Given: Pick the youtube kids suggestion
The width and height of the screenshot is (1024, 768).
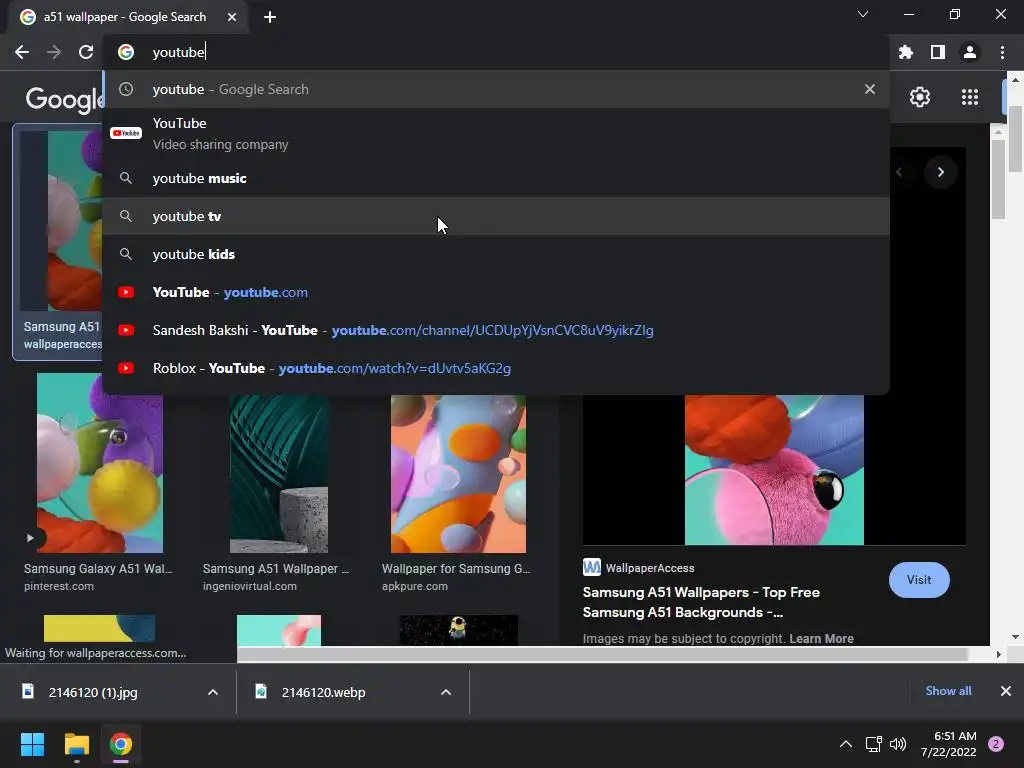Looking at the screenshot, I should point(496,254).
